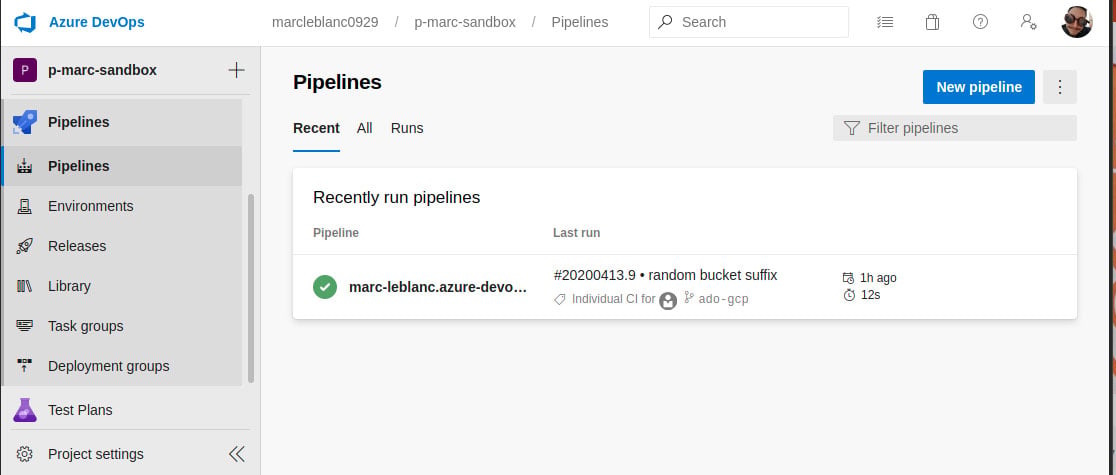
Task: Click the search magnifier icon
Action: pyautogui.click(x=665, y=22)
